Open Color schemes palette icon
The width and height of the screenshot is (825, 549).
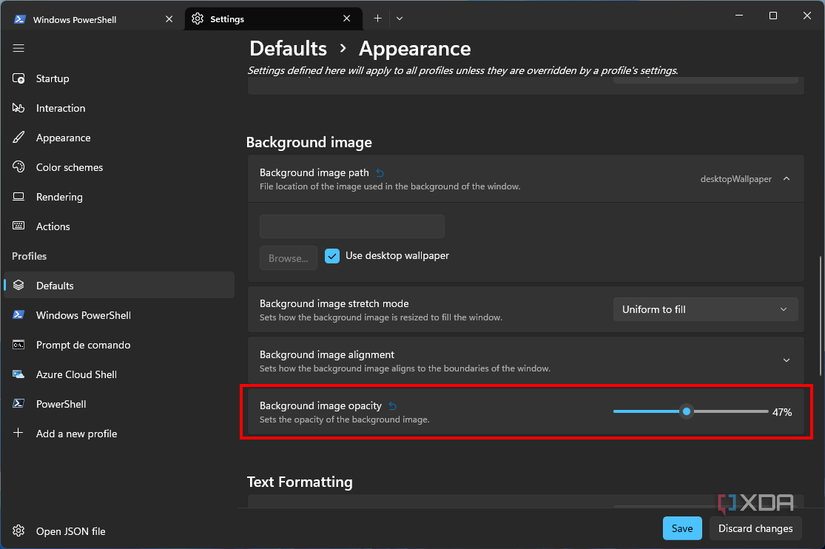coord(18,168)
